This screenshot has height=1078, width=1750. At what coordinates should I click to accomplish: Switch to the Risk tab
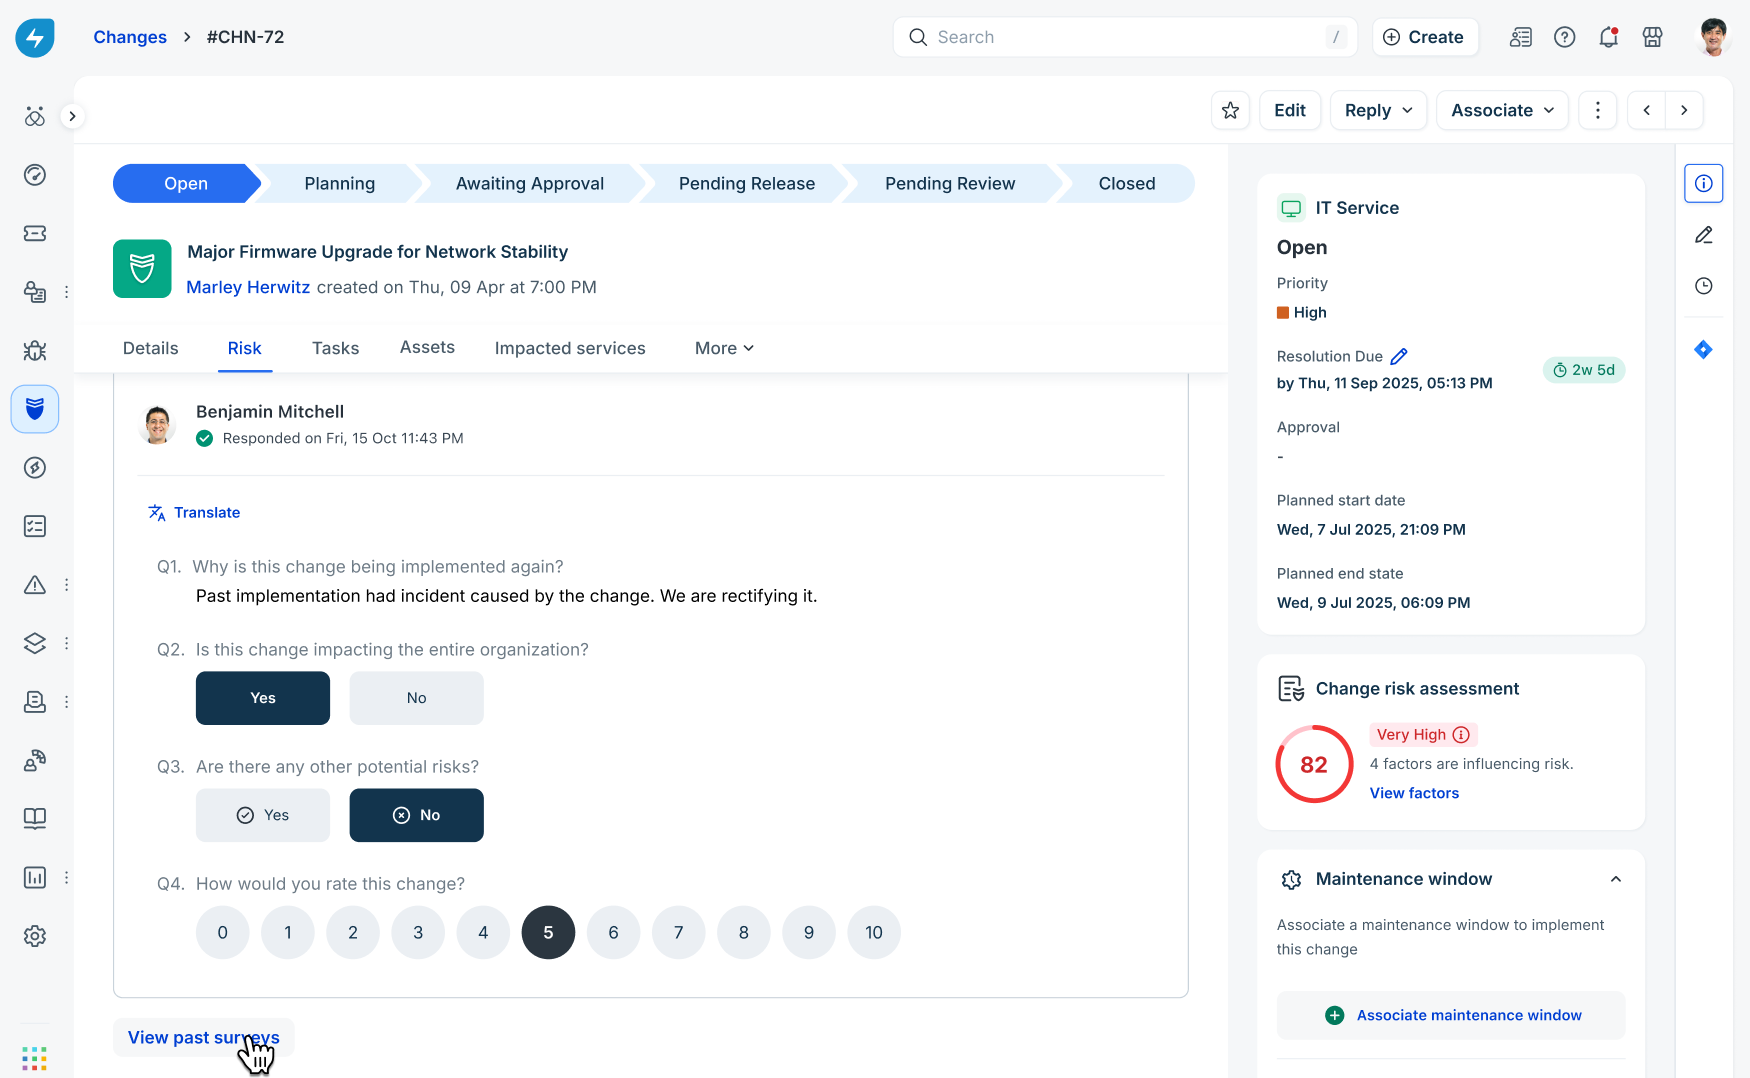pyautogui.click(x=245, y=348)
